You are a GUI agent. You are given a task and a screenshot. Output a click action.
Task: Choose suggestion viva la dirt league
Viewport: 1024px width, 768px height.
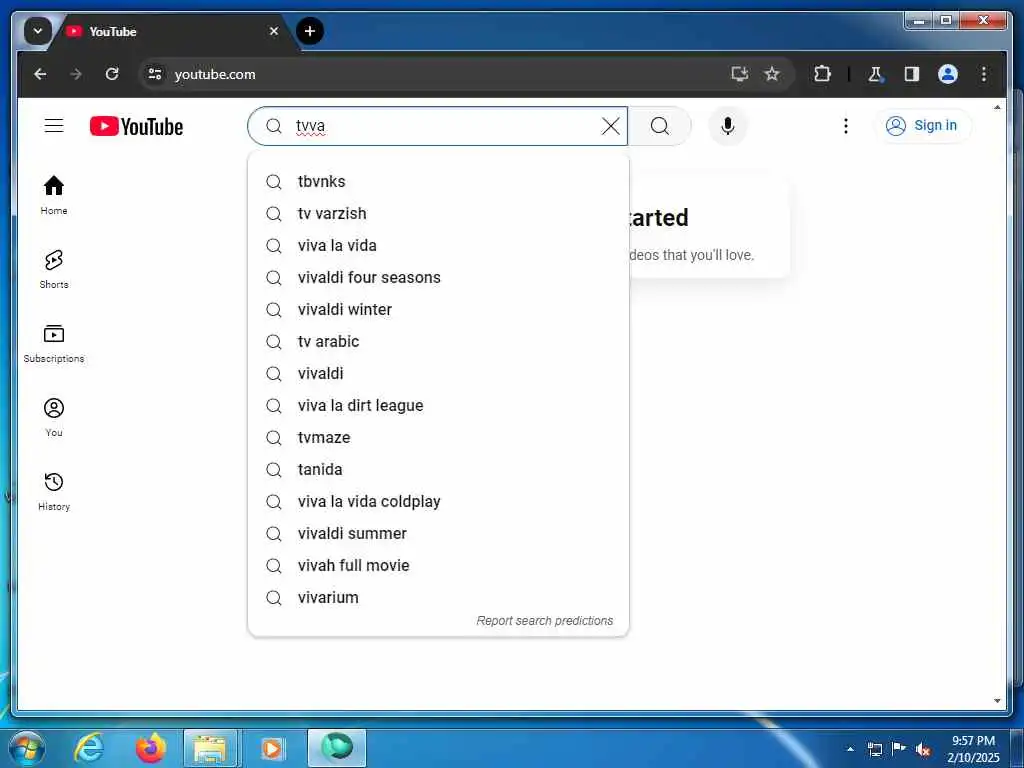[x=438, y=406]
